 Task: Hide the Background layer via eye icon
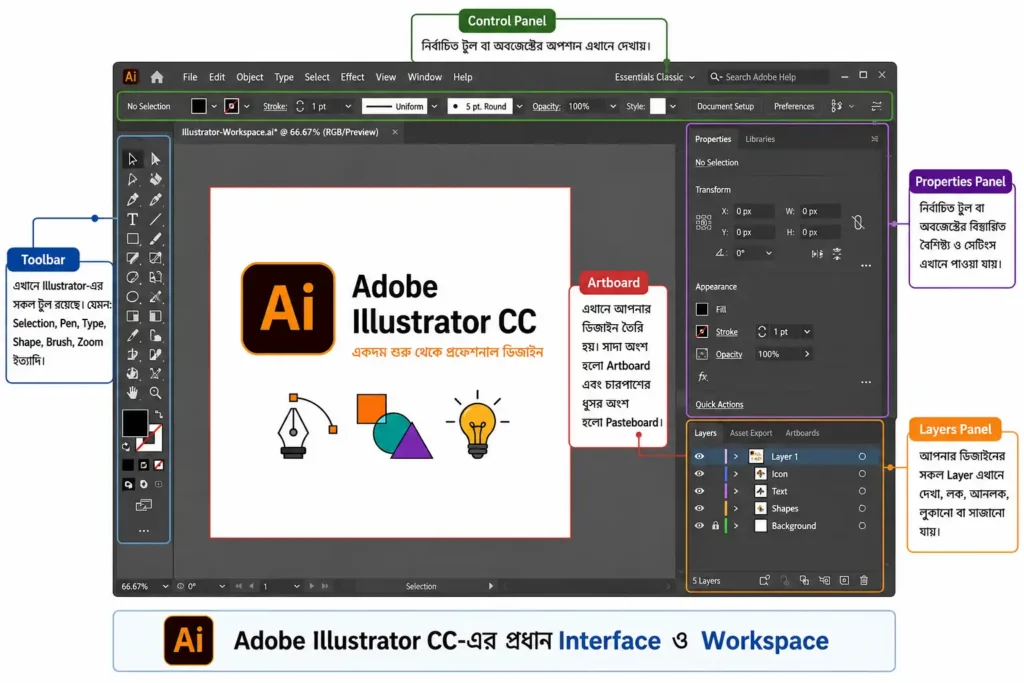coord(699,526)
